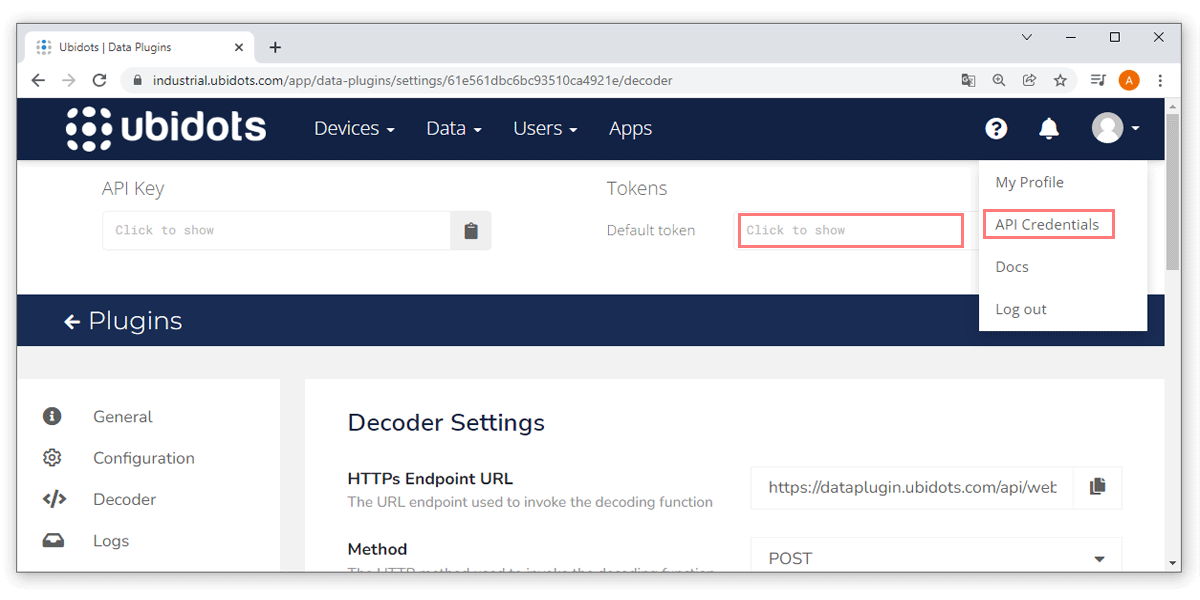
Task: Open the Chrome profile avatar
Action: (1129, 80)
